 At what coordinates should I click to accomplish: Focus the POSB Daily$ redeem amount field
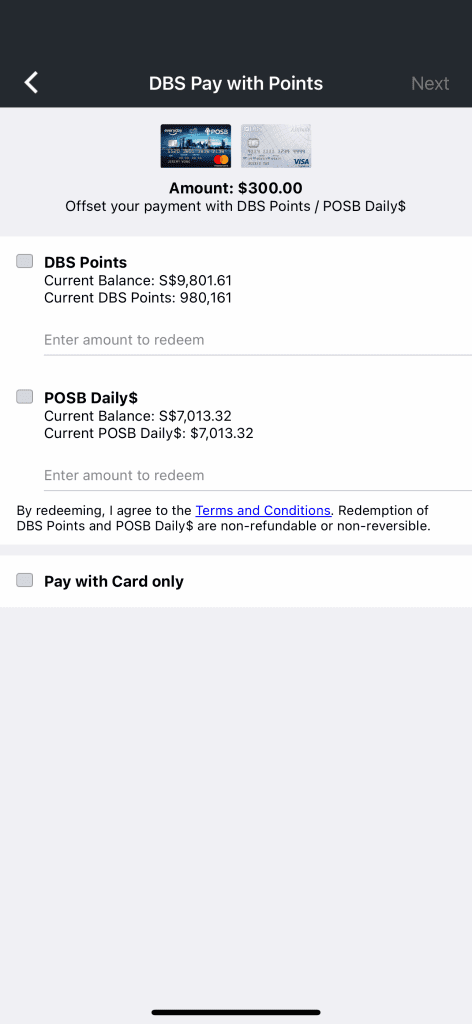pos(258,475)
